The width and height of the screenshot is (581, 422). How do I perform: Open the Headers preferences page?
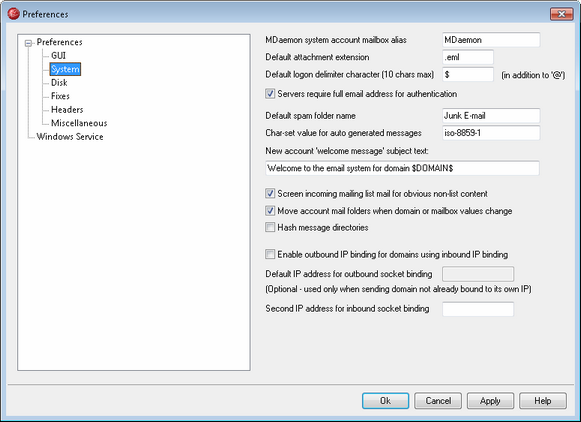[67, 110]
